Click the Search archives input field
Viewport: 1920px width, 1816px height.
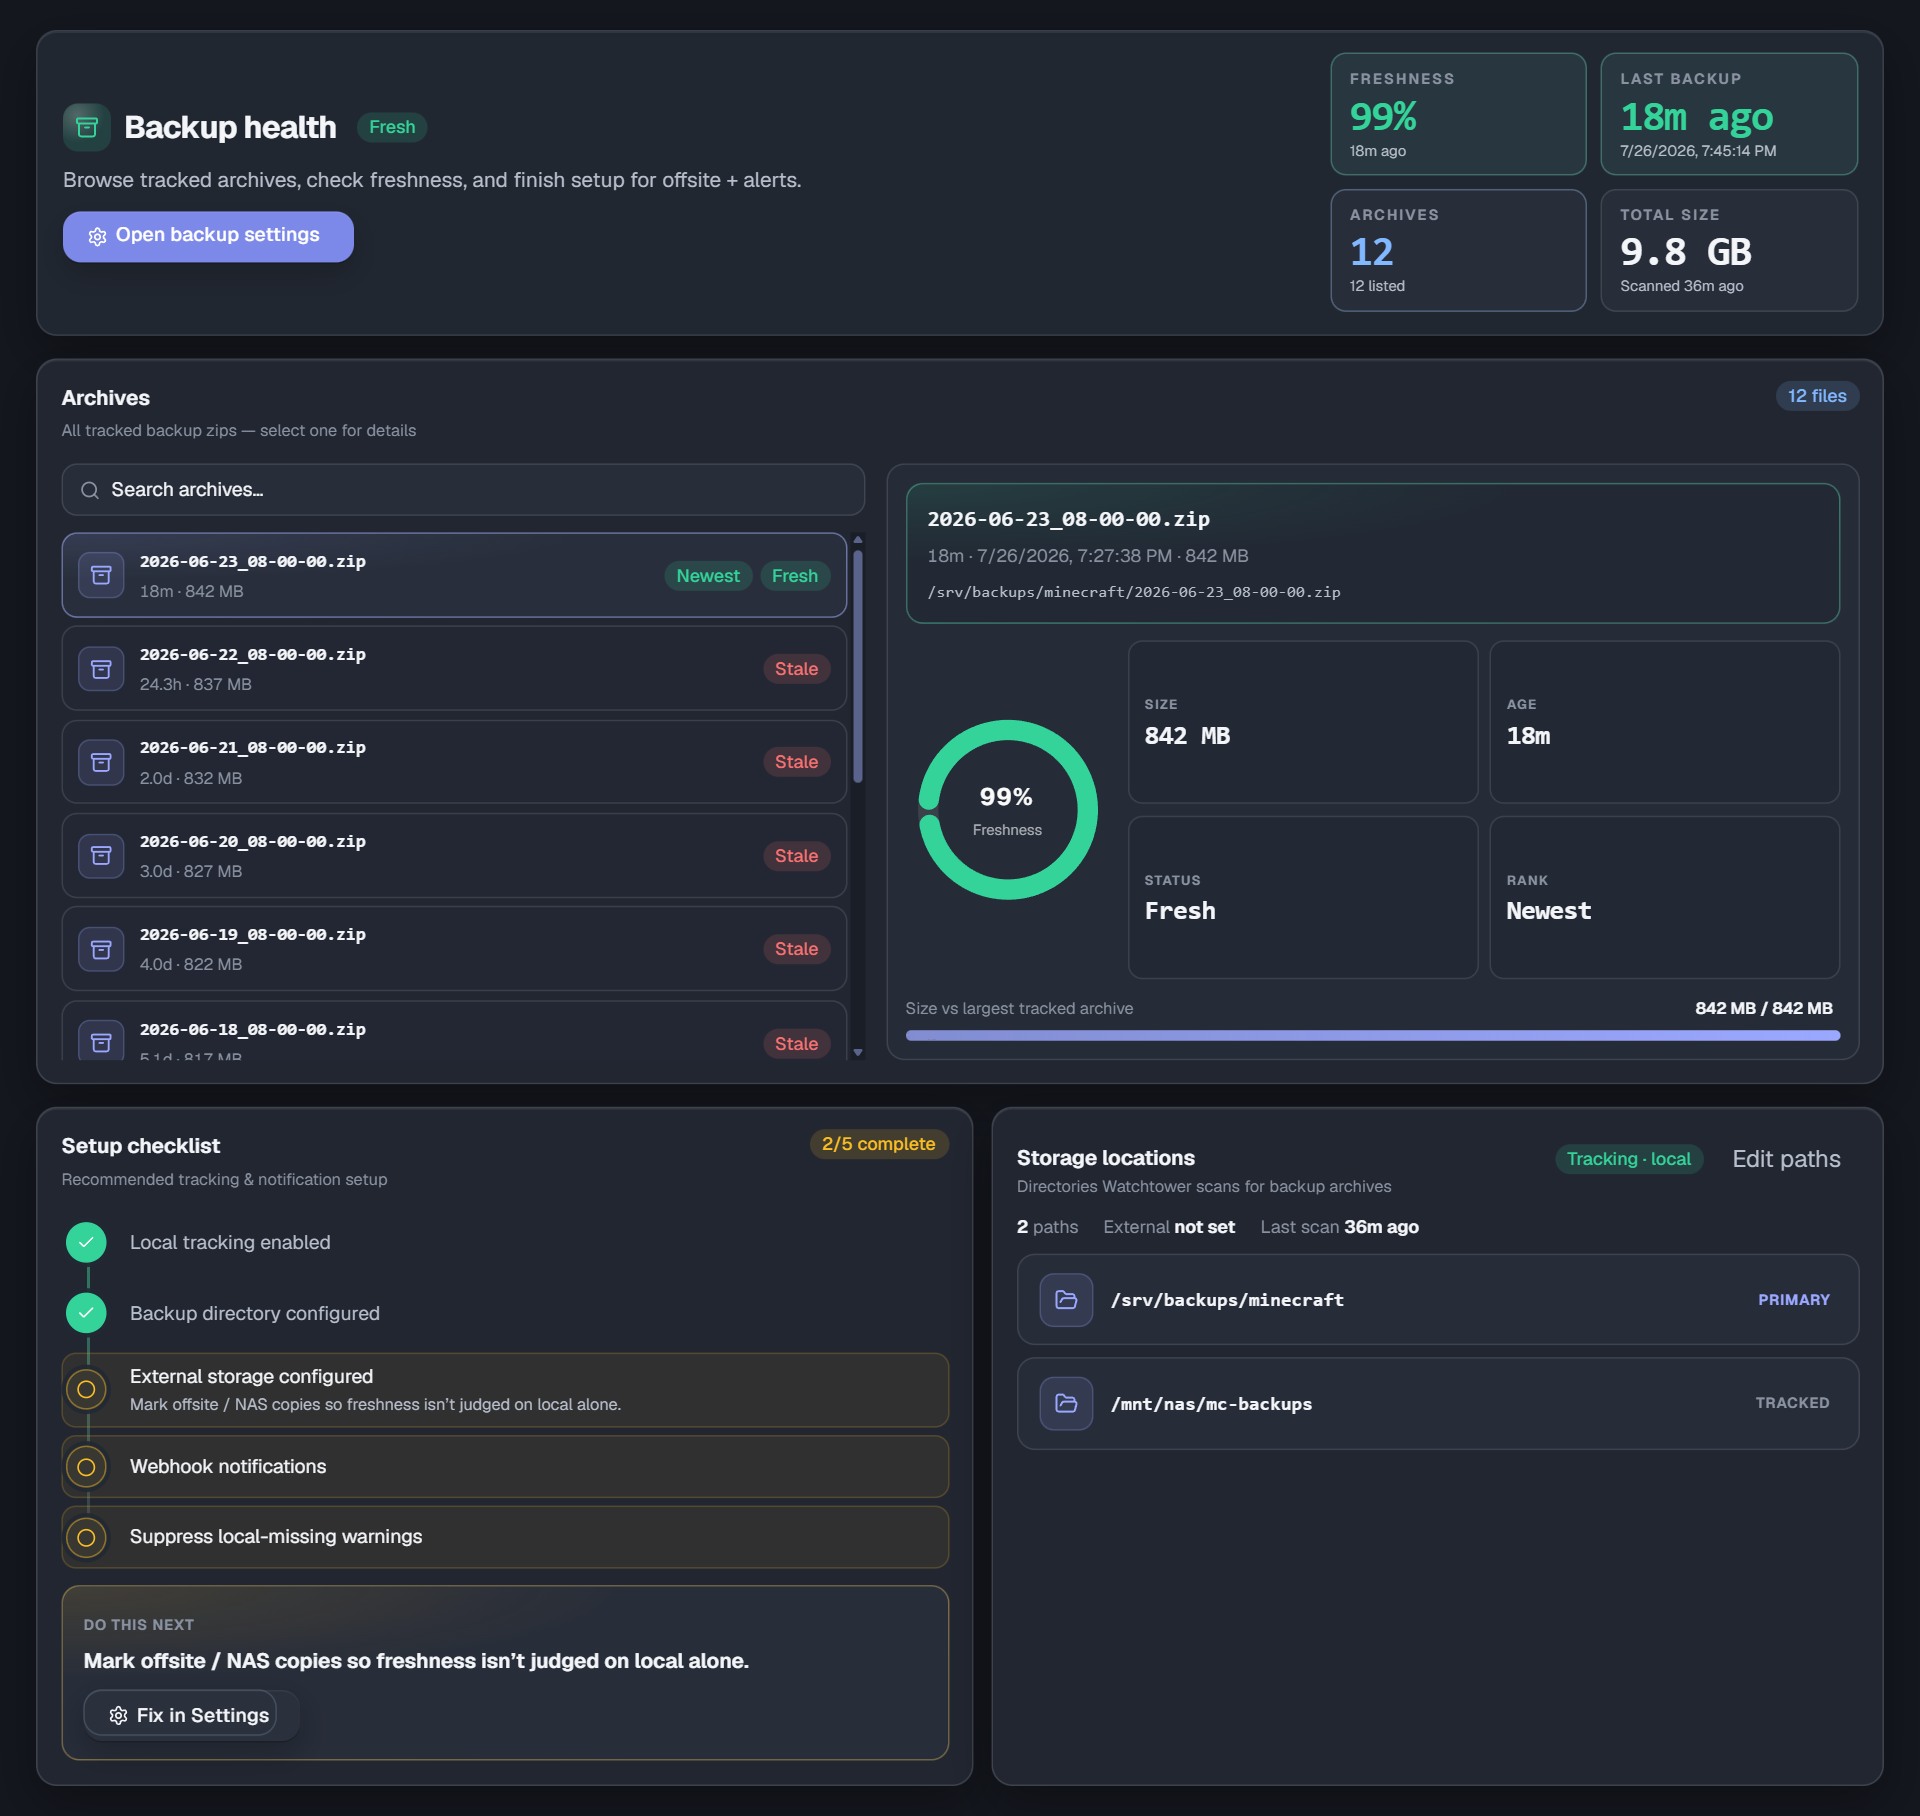tap(463, 490)
